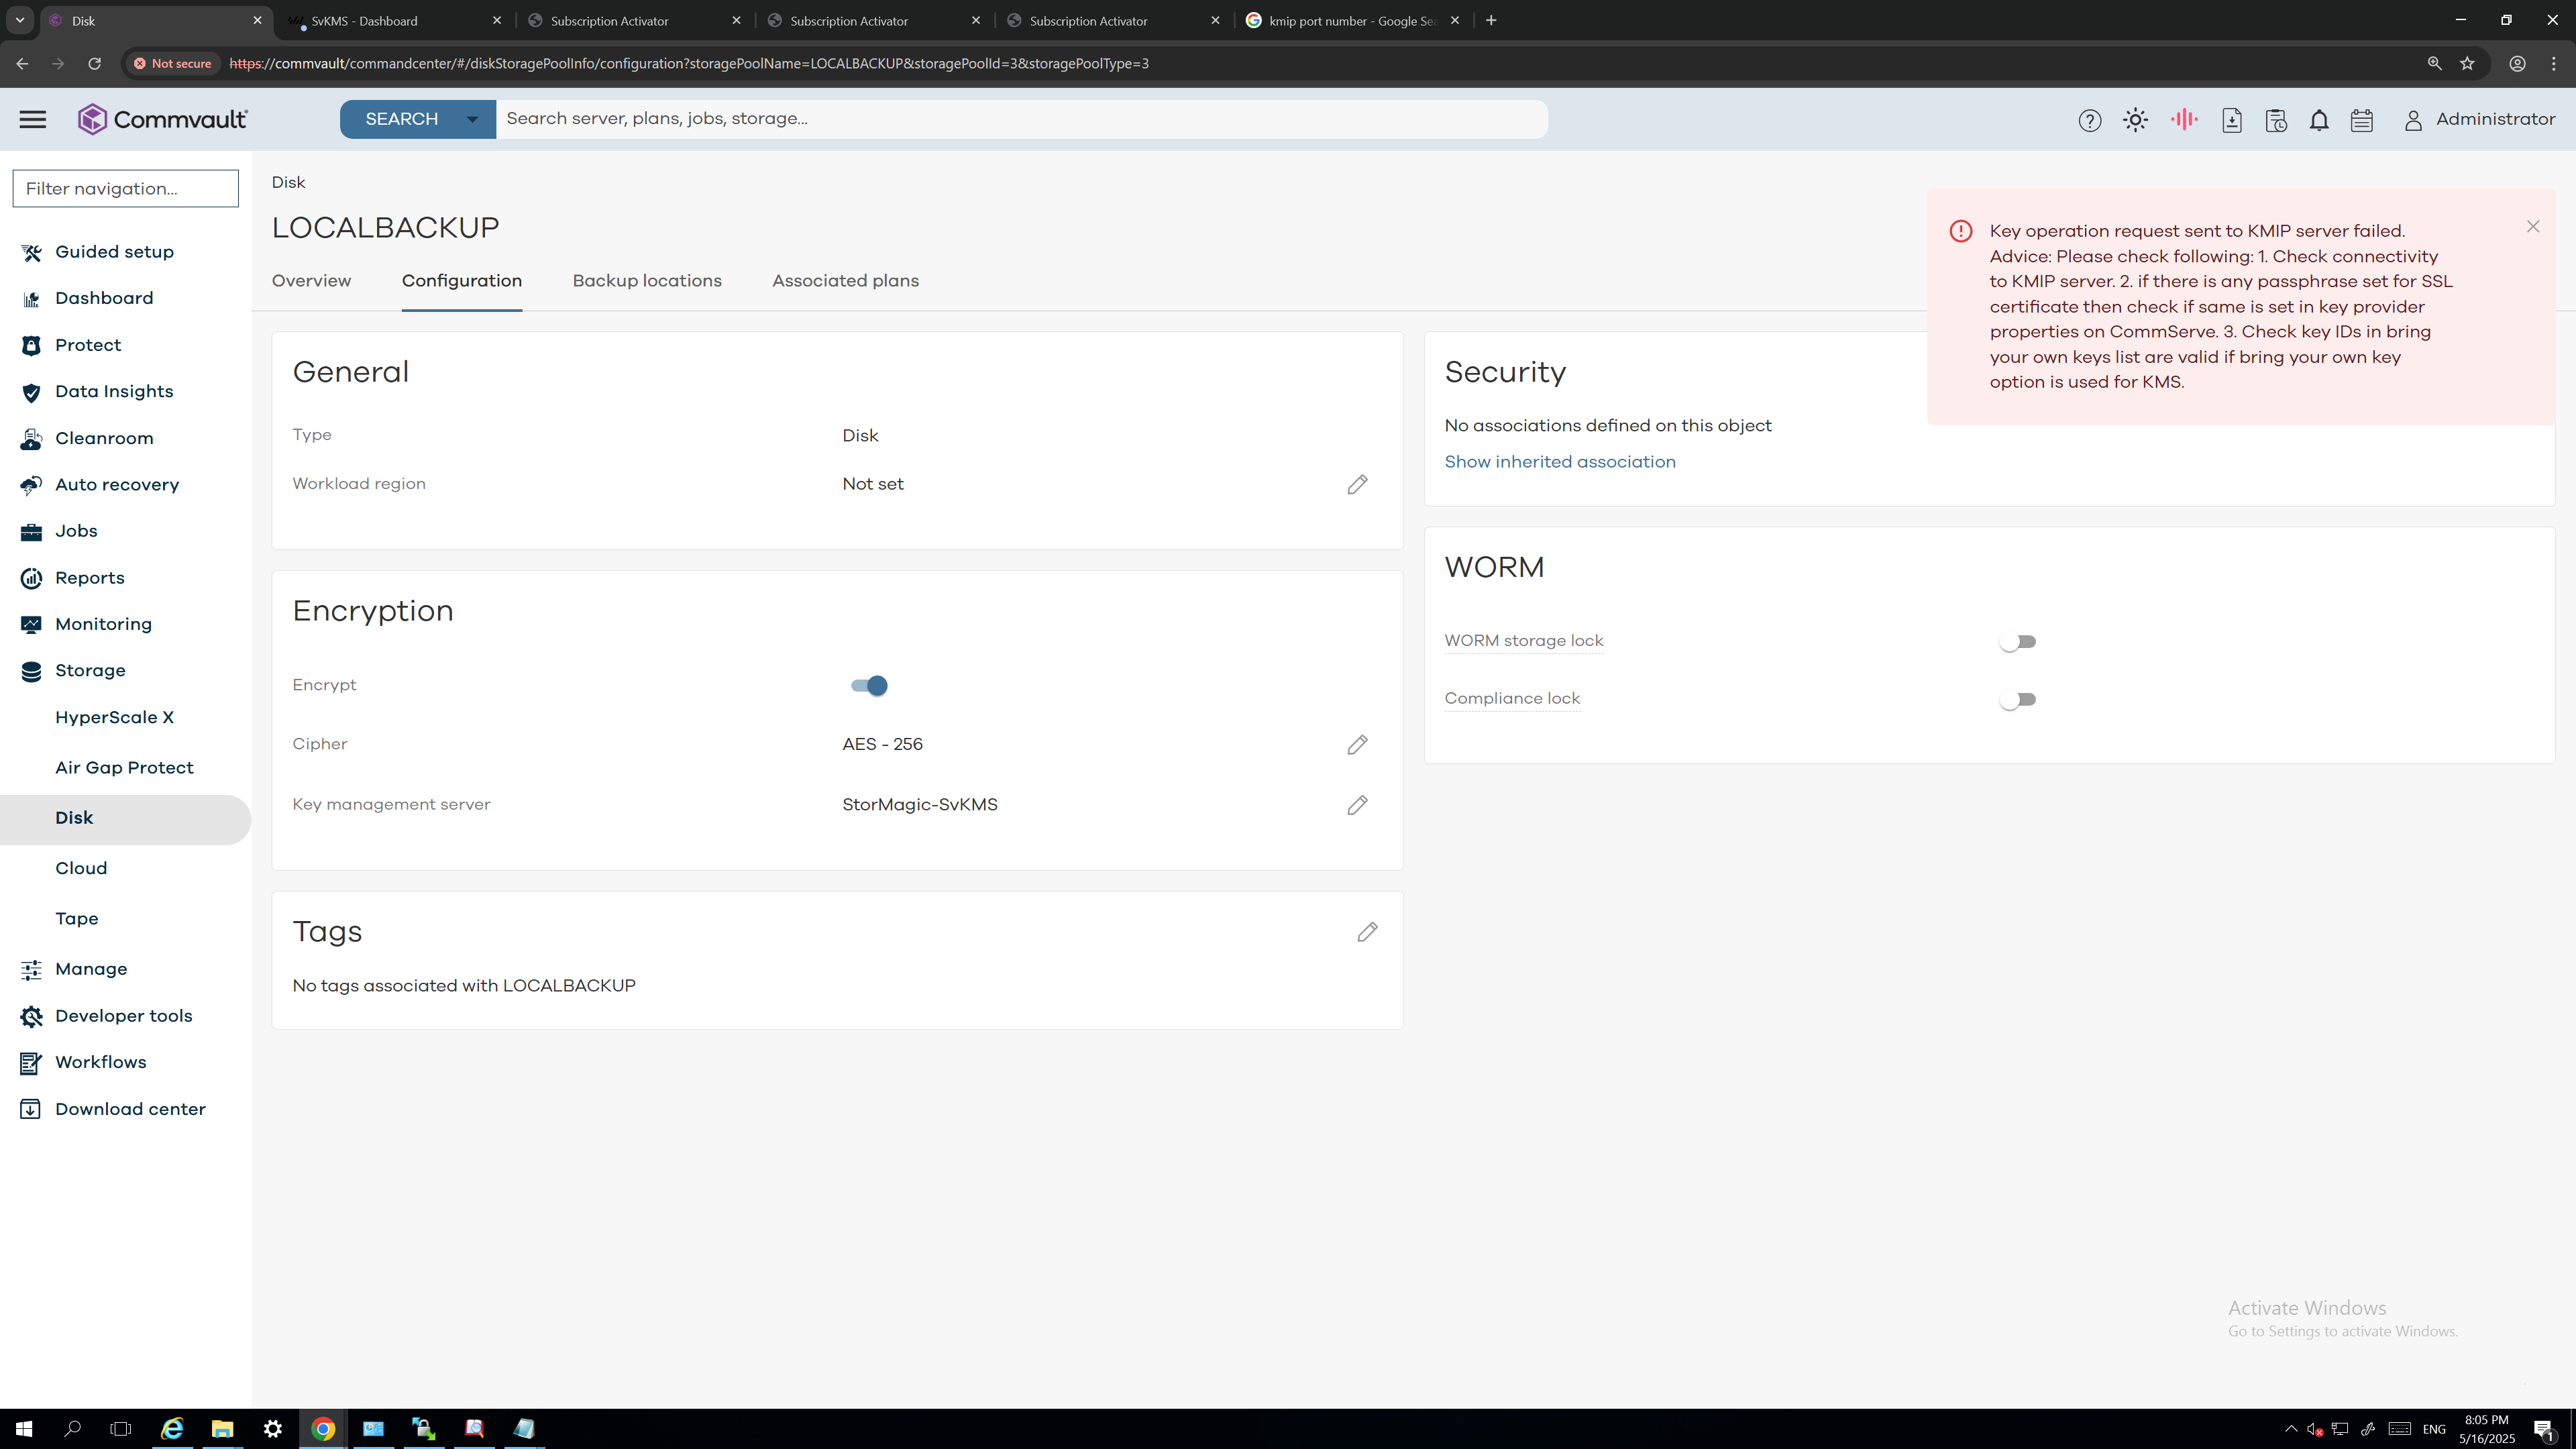Image resolution: width=2576 pixels, height=1449 pixels.
Task: Edit the Workload region pencil icon
Action: pyautogui.click(x=1357, y=484)
